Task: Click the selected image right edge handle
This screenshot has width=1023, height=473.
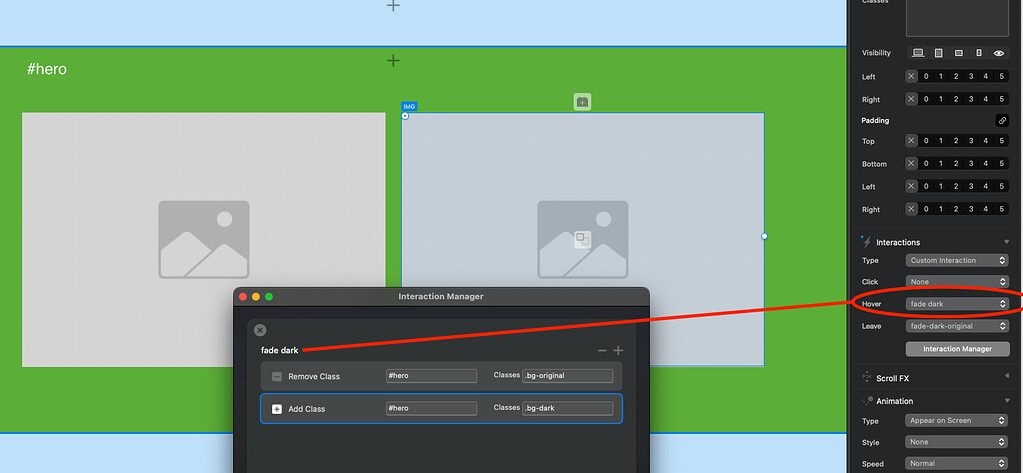Action: 764,236
